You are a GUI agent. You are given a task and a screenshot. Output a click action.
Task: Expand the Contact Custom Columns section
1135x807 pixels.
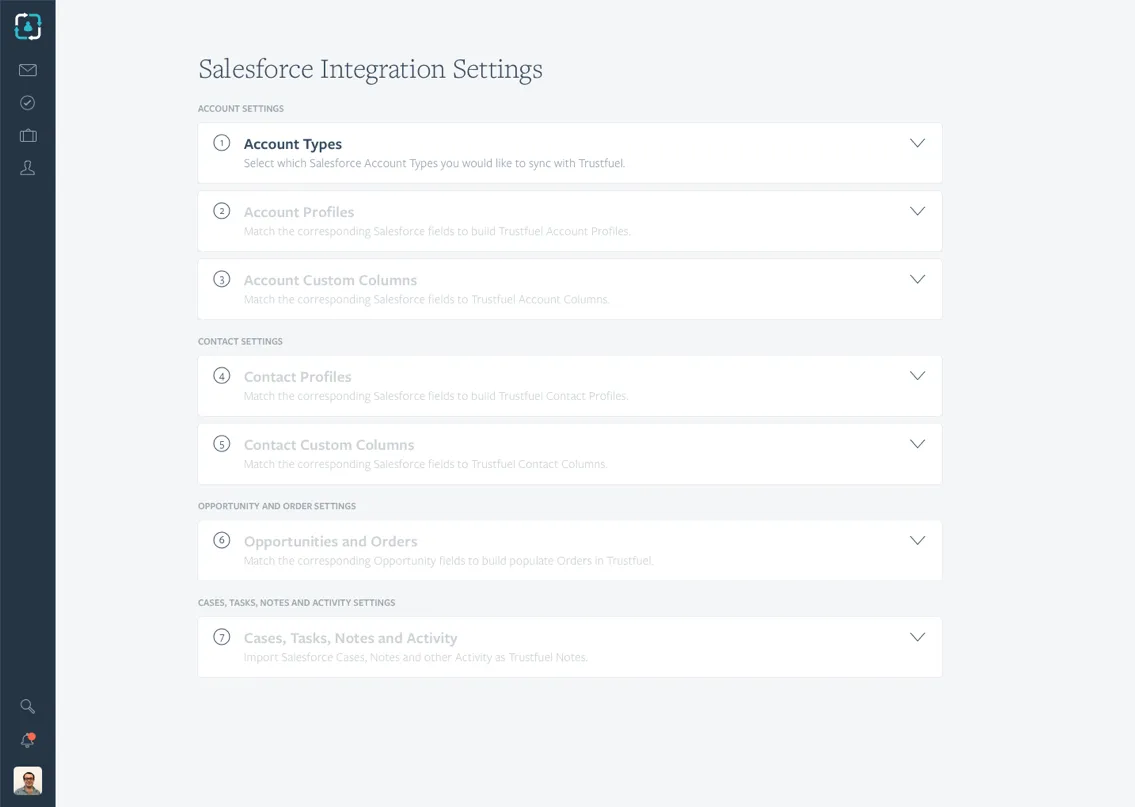pyautogui.click(x=917, y=444)
